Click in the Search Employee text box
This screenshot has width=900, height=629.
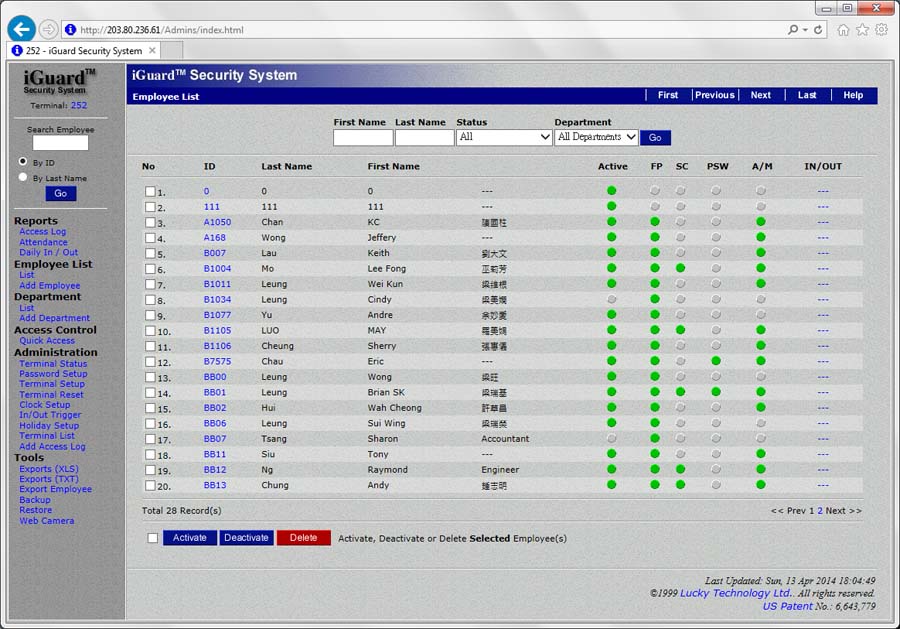60,143
